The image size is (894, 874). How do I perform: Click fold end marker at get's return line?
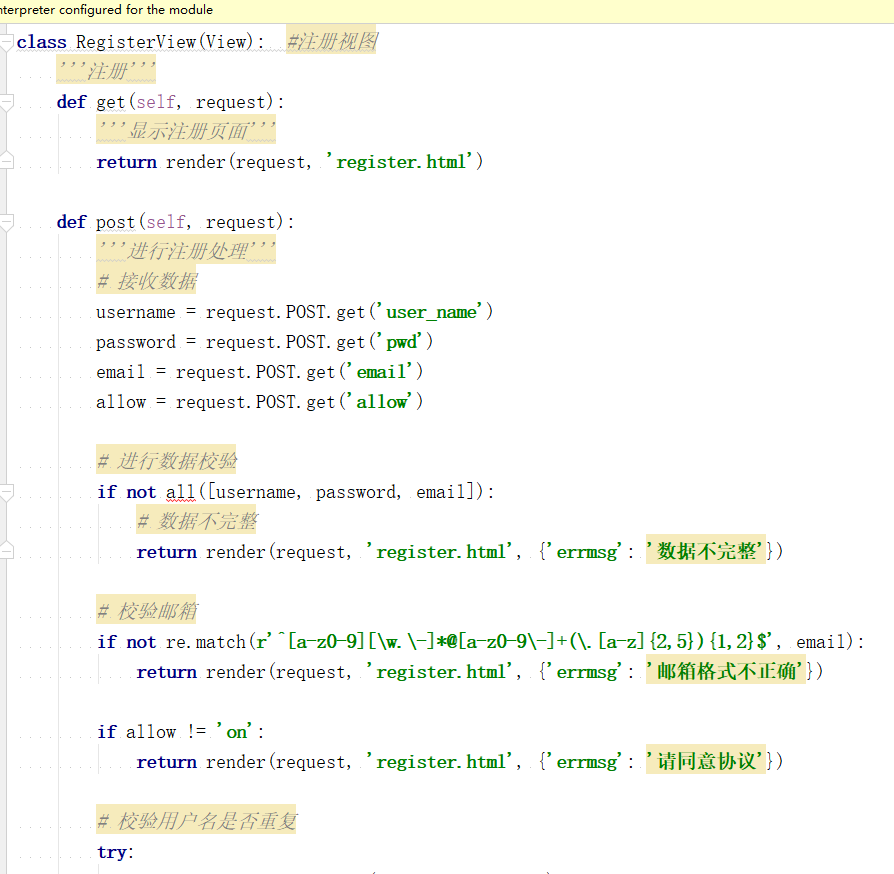7,162
